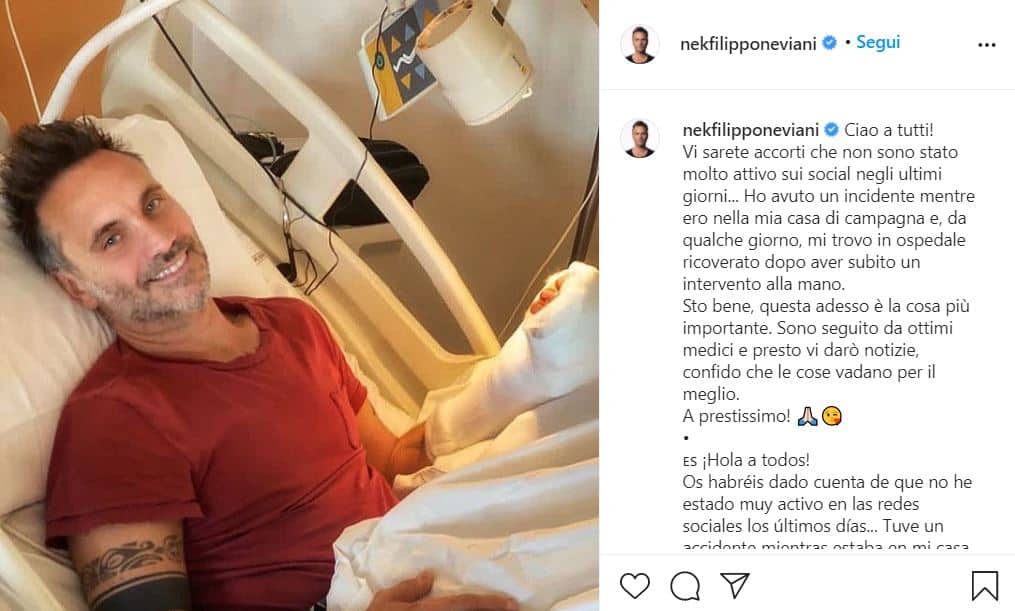
Task: Click the 'A prestissimo!' line of caption
Action: [x=736, y=416]
